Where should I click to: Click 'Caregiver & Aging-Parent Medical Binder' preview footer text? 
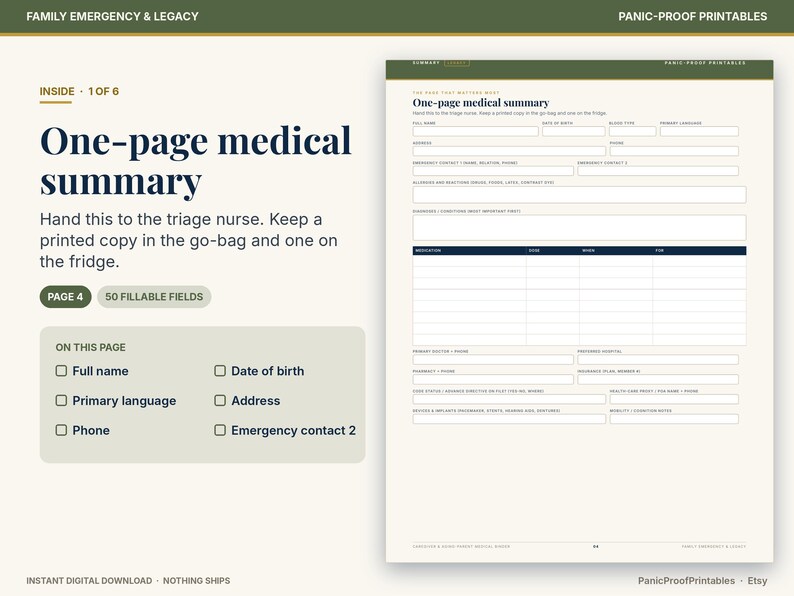point(461,546)
